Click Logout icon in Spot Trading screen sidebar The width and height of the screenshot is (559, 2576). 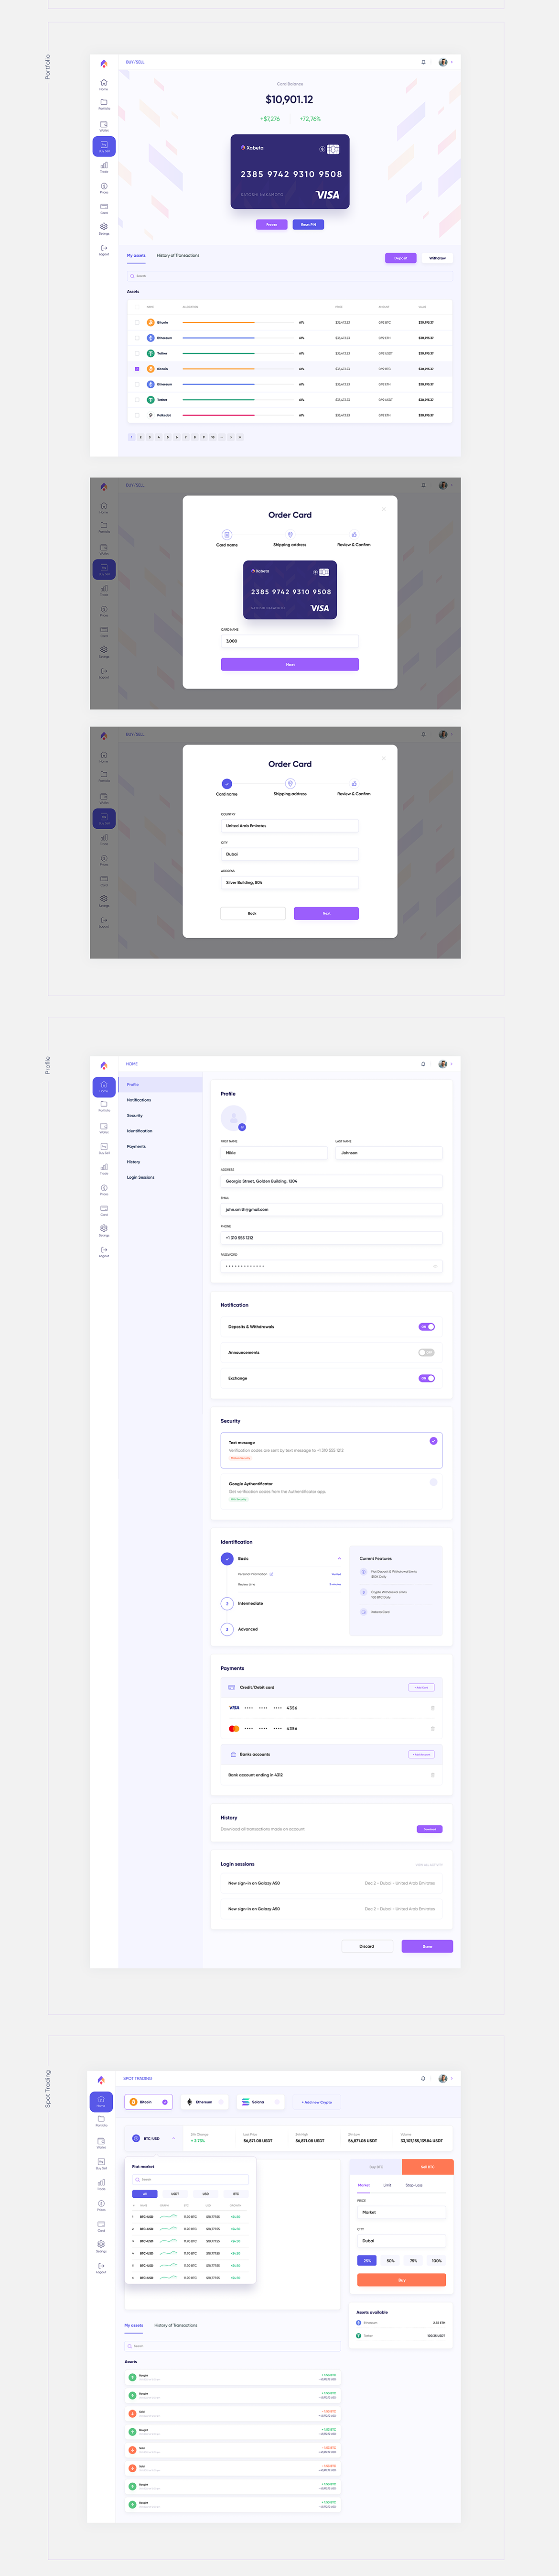pos(101,2267)
